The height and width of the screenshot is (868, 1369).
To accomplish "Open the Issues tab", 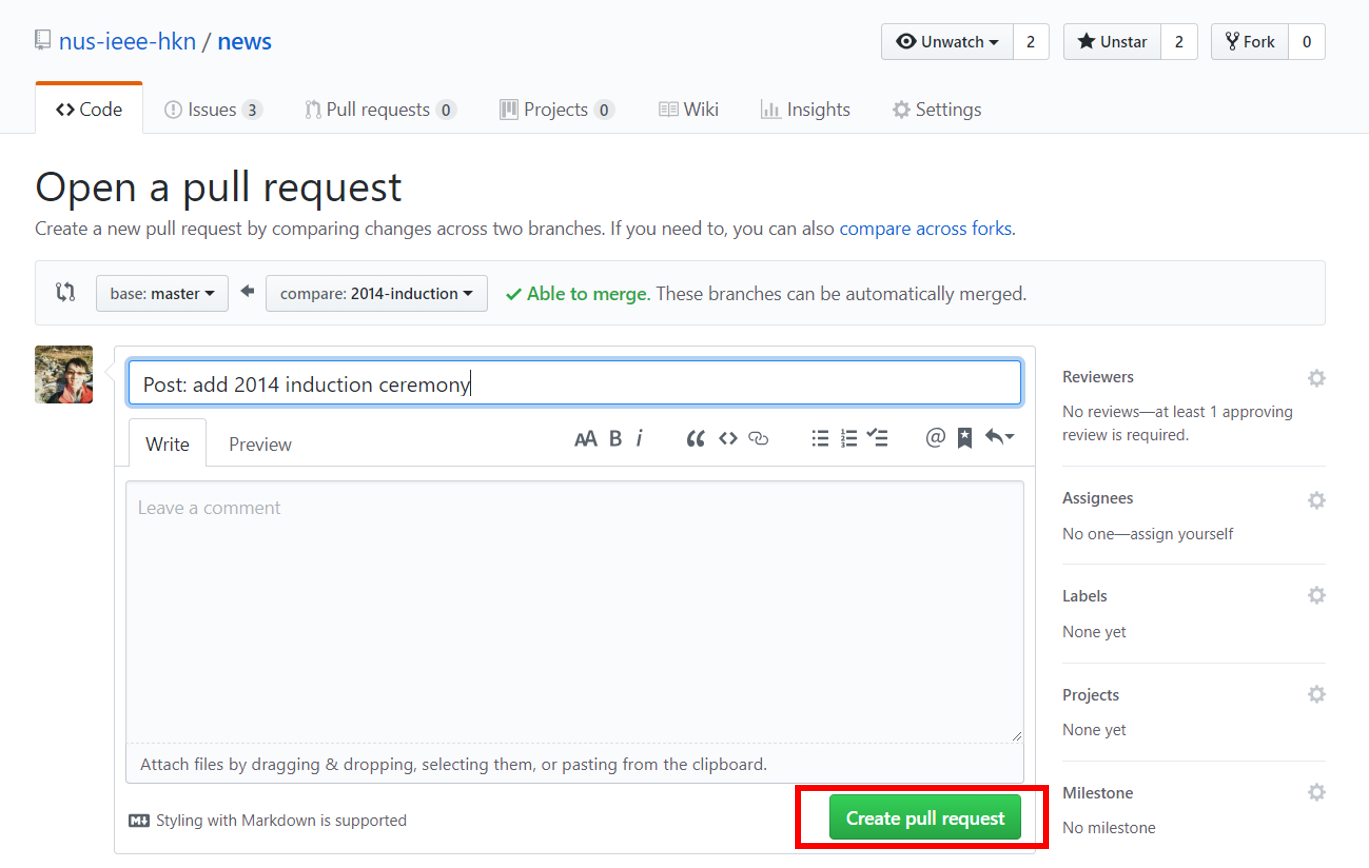I will click(213, 109).
